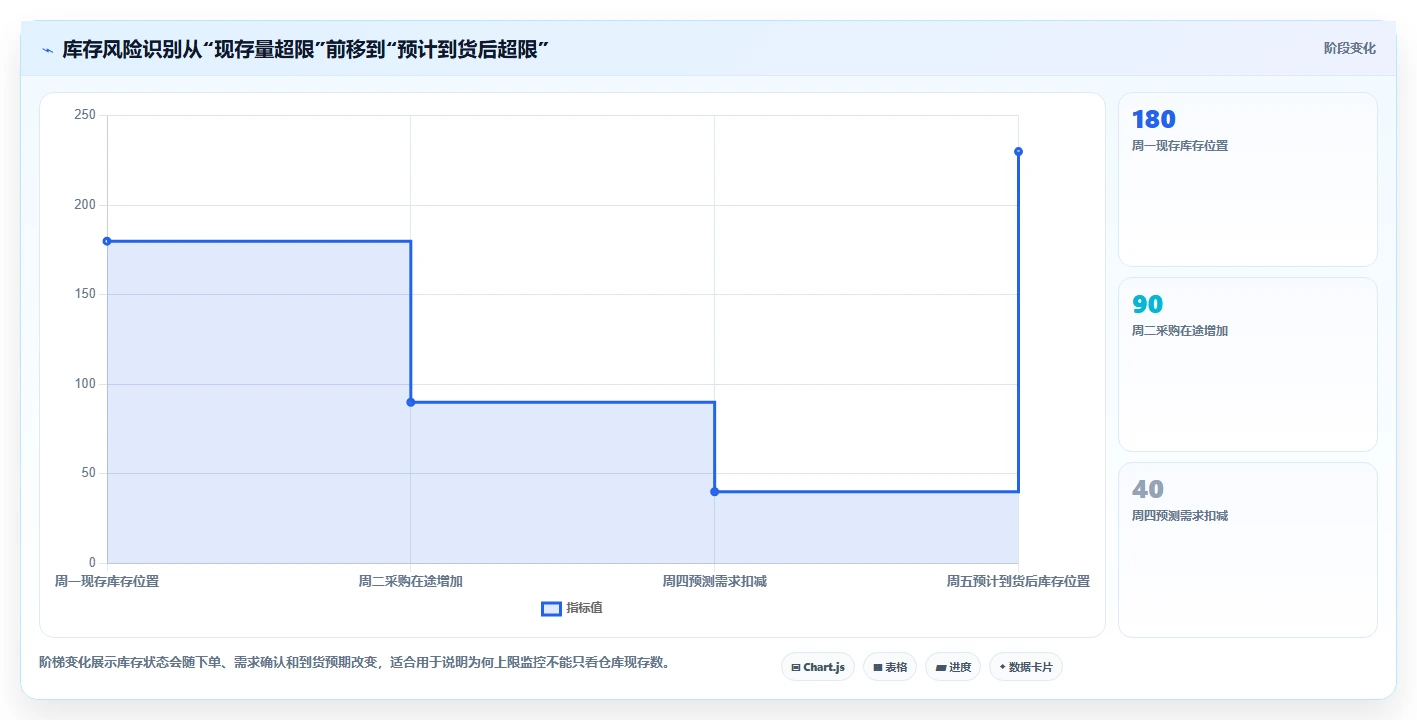Click the 阶段变化 label in header
The width and height of the screenshot is (1417, 720).
[x=1349, y=49]
